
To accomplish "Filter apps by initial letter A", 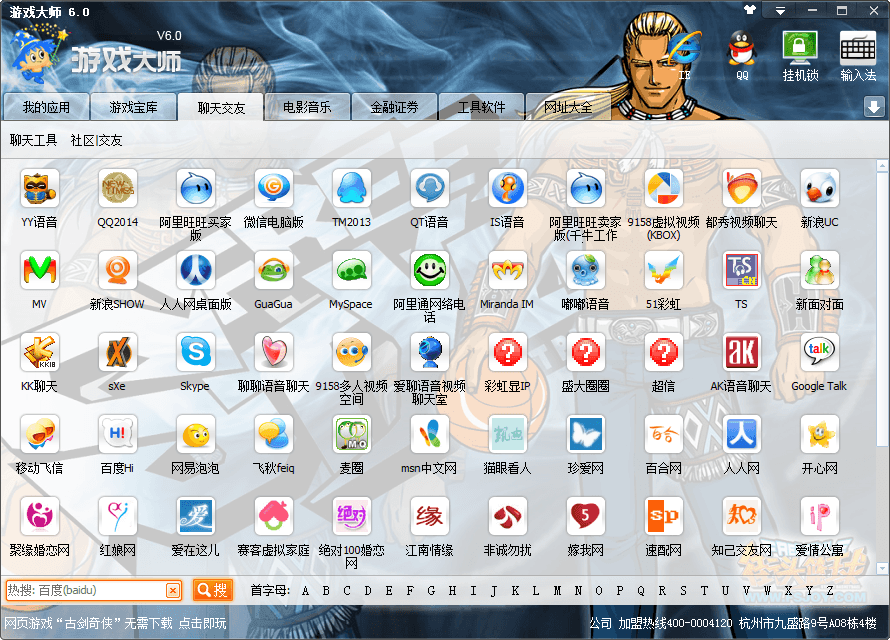I will [x=305, y=591].
